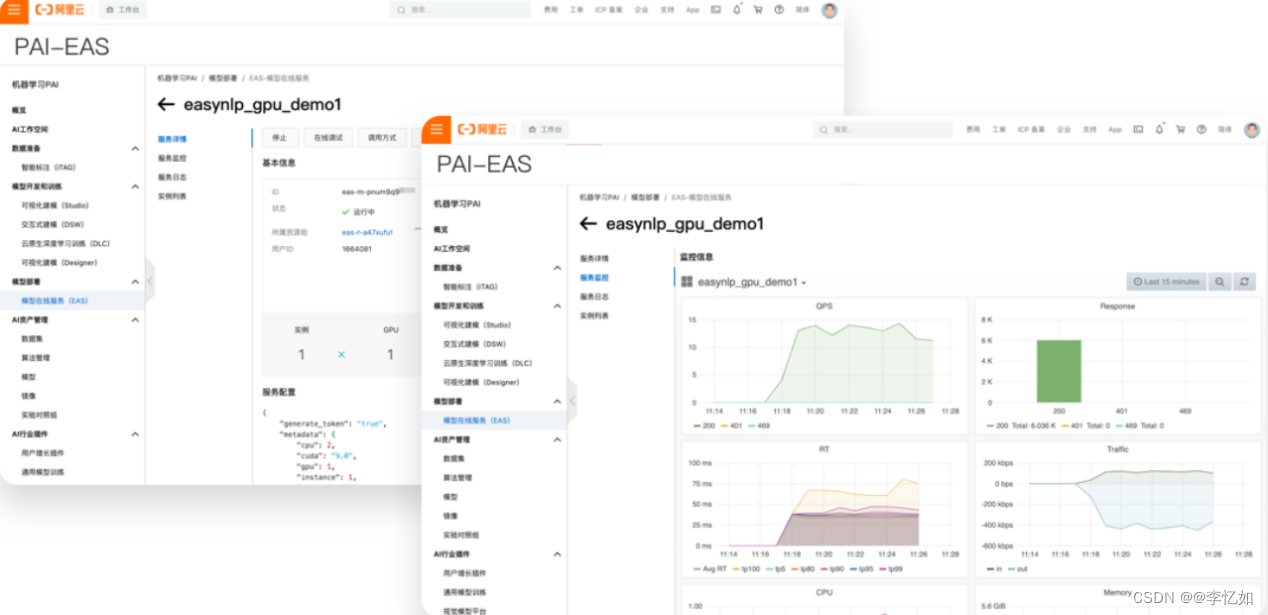Open 交互式建模（DSW） in front window sidebar
Viewport: 1268px width, 615px height.
coord(474,344)
